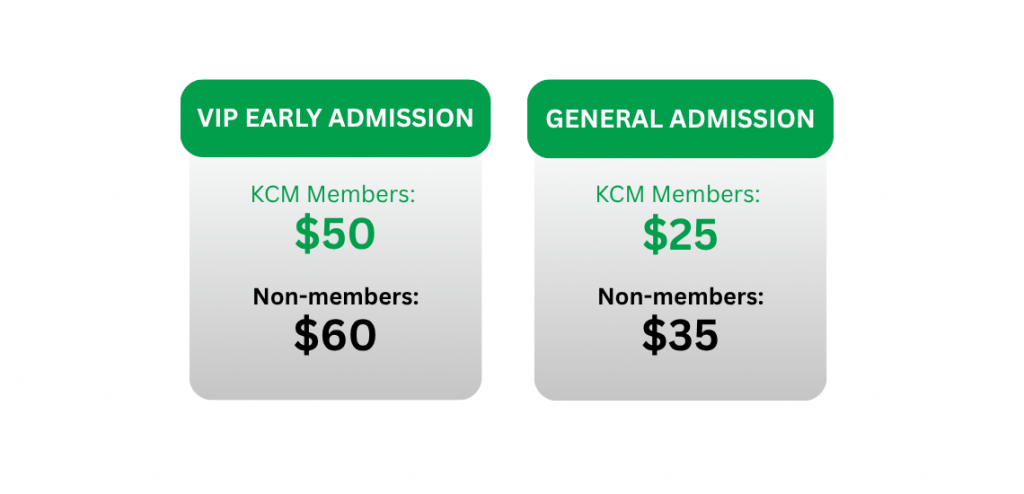The height and width of the screenshot is (494, 1024).
Task: Click the $25 general member price
Action: coord(680,232)
